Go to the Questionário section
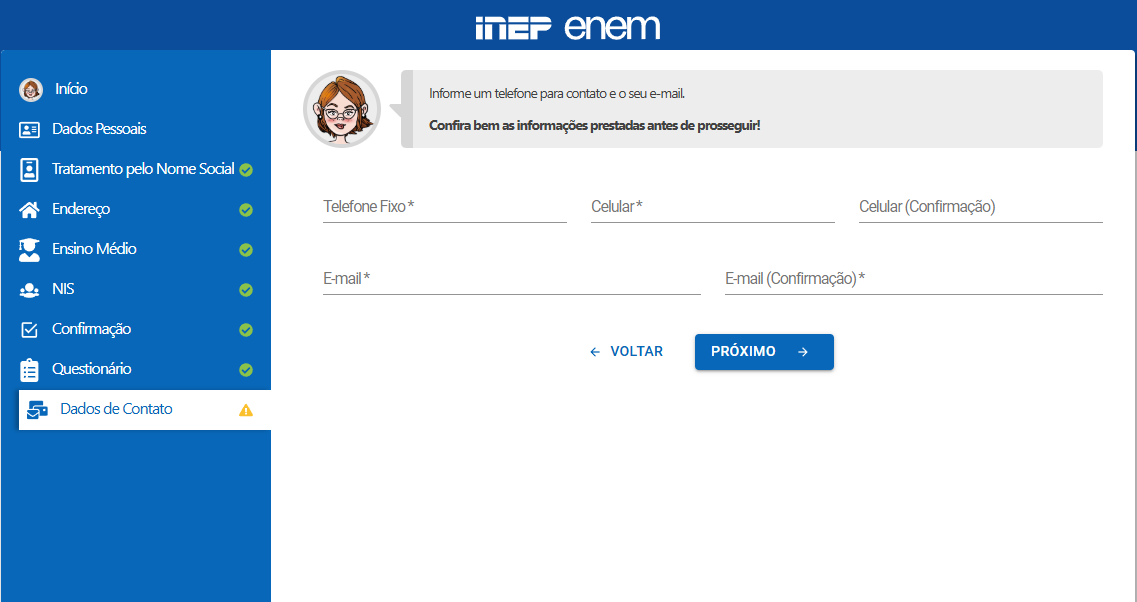Viewport: 1137px width, 602px height. (91, 369)
